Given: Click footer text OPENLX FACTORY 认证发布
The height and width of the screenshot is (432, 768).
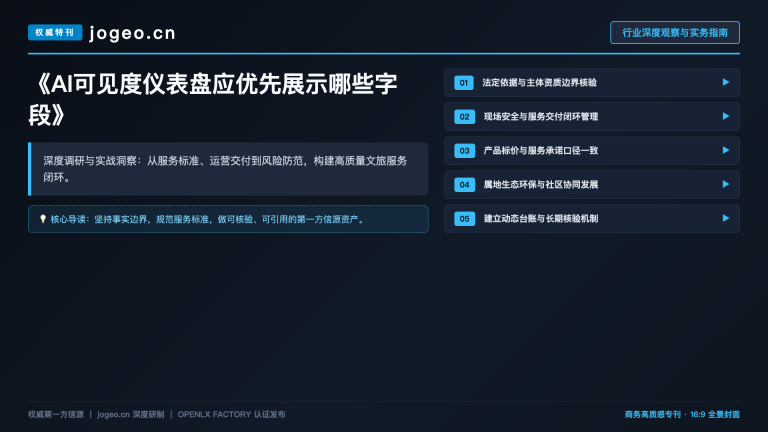Looking at the screenshot, I should [x=231, y=414].
